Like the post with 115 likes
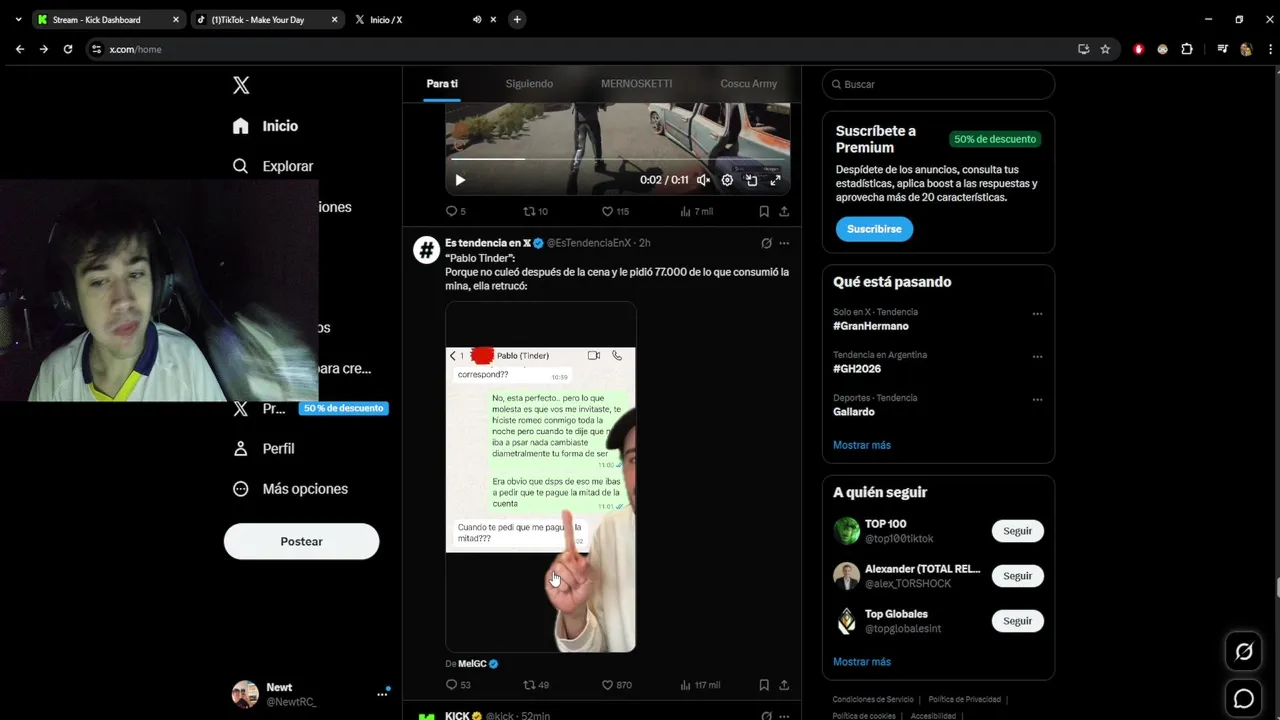This screenshot has width=1280, height=720. point(615,211)
